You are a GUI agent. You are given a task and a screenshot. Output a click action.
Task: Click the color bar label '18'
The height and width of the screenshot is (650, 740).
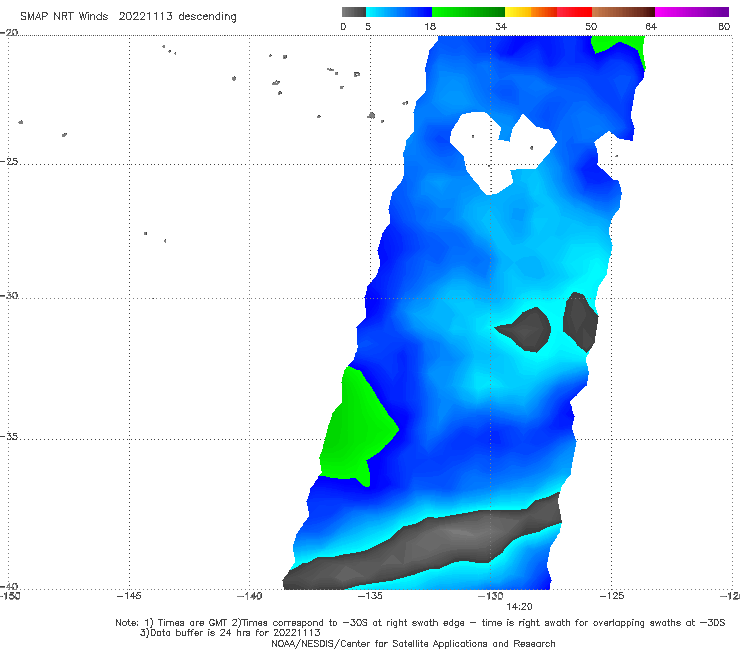(430, 26)
